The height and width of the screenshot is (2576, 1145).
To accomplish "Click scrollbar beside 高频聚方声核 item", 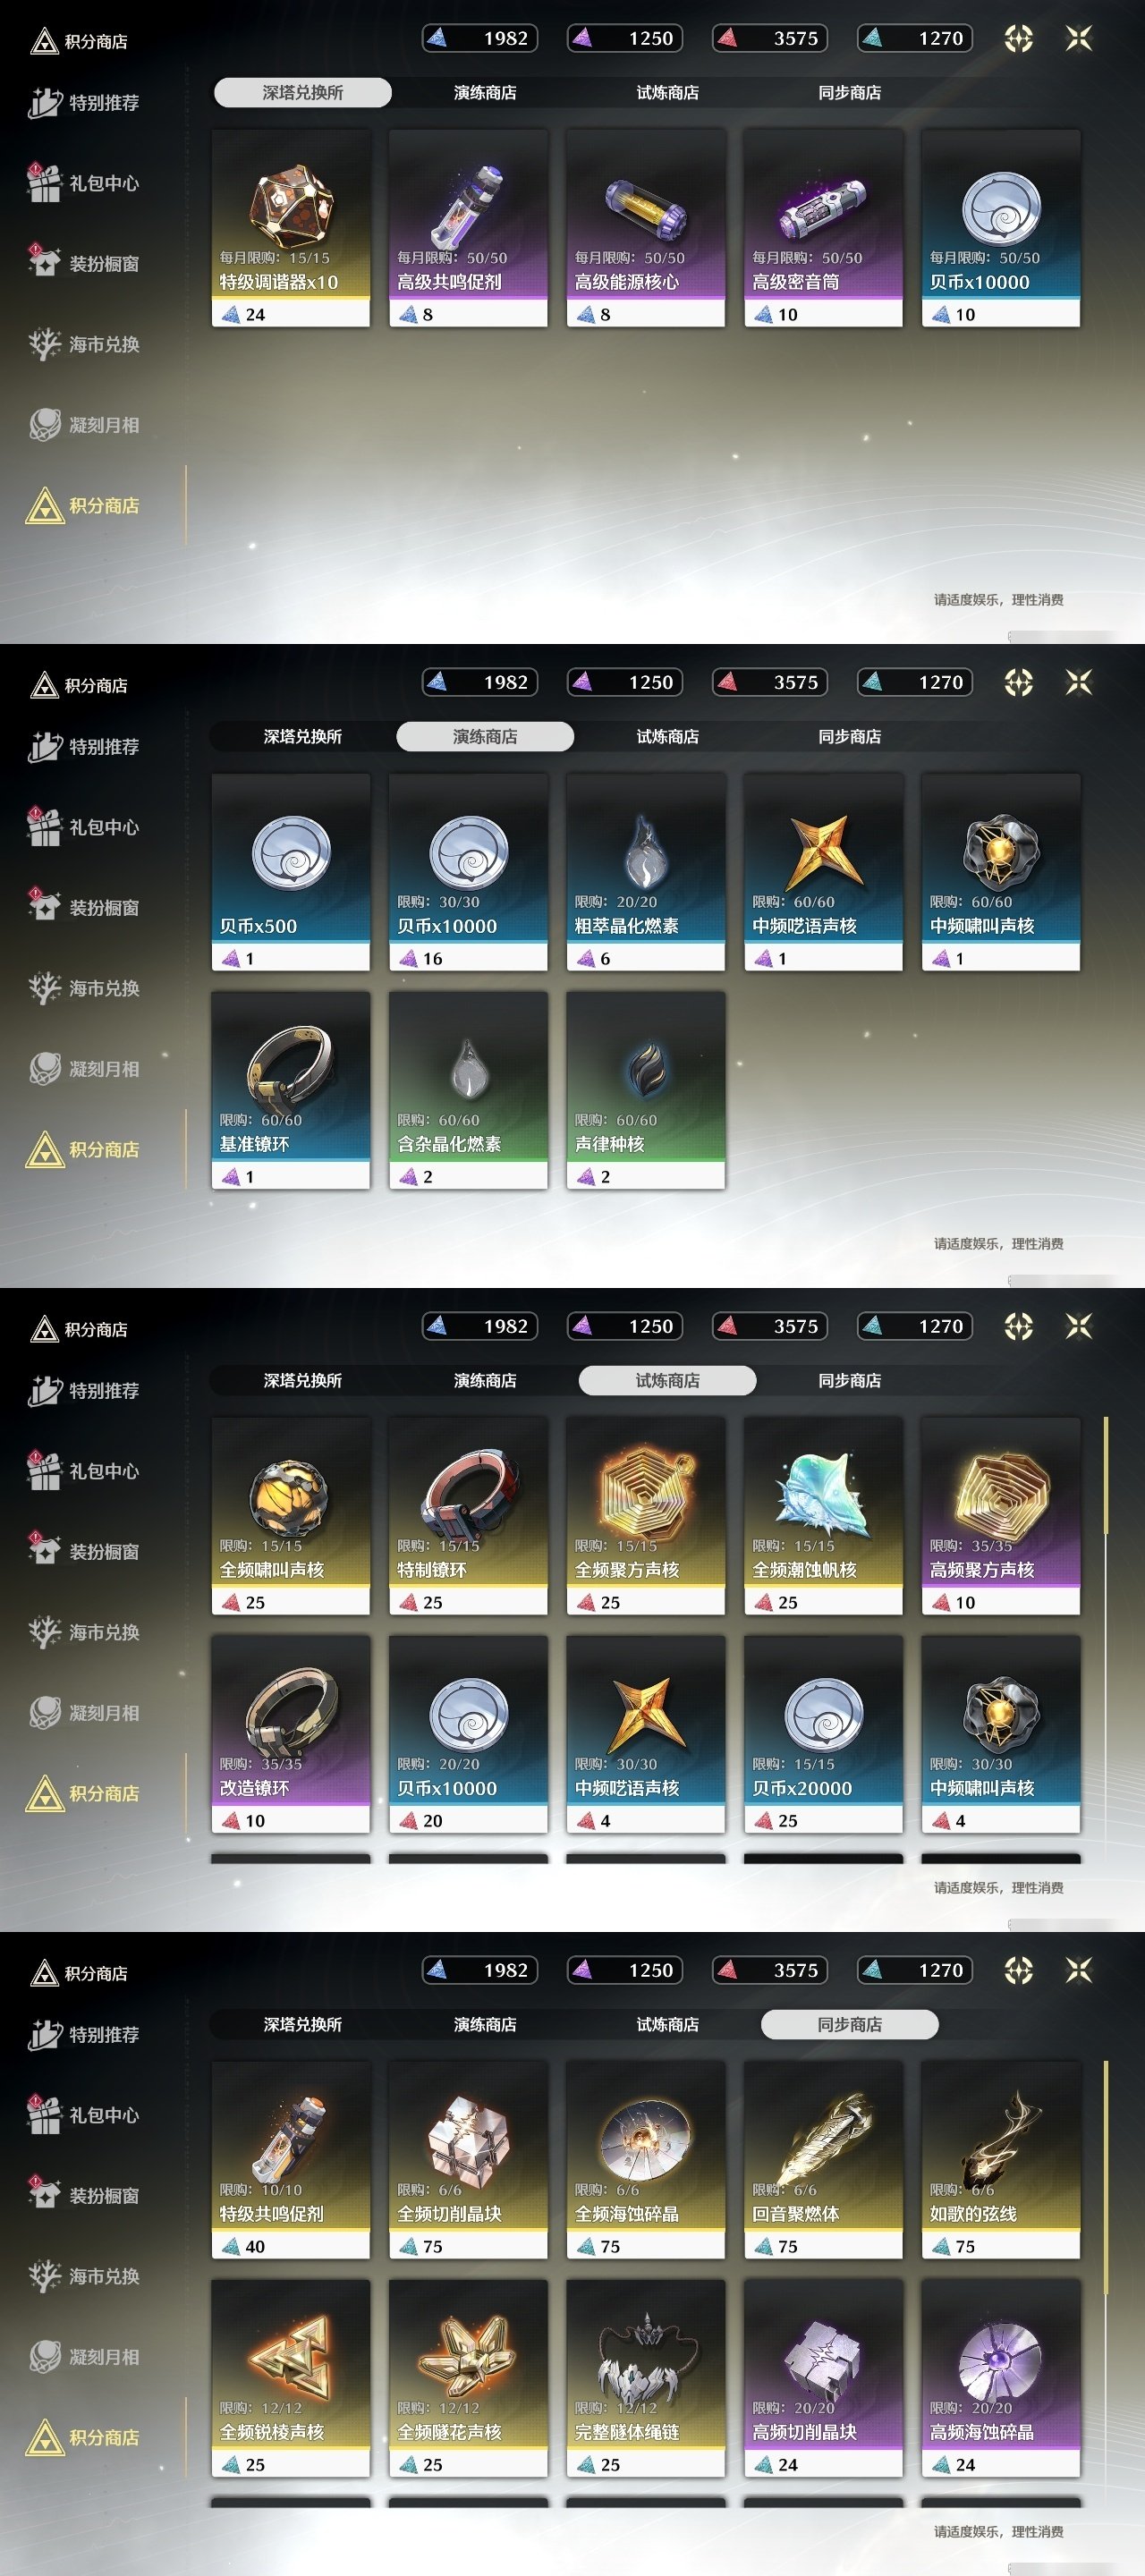I will pyautogui.click(x=1106, y=1475).
